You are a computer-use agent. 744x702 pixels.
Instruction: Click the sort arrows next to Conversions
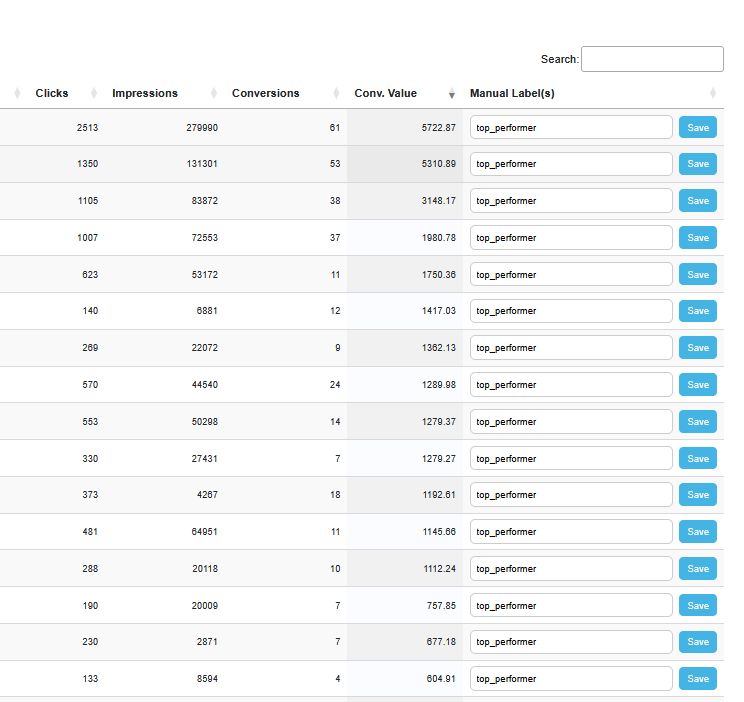[334, 93]
